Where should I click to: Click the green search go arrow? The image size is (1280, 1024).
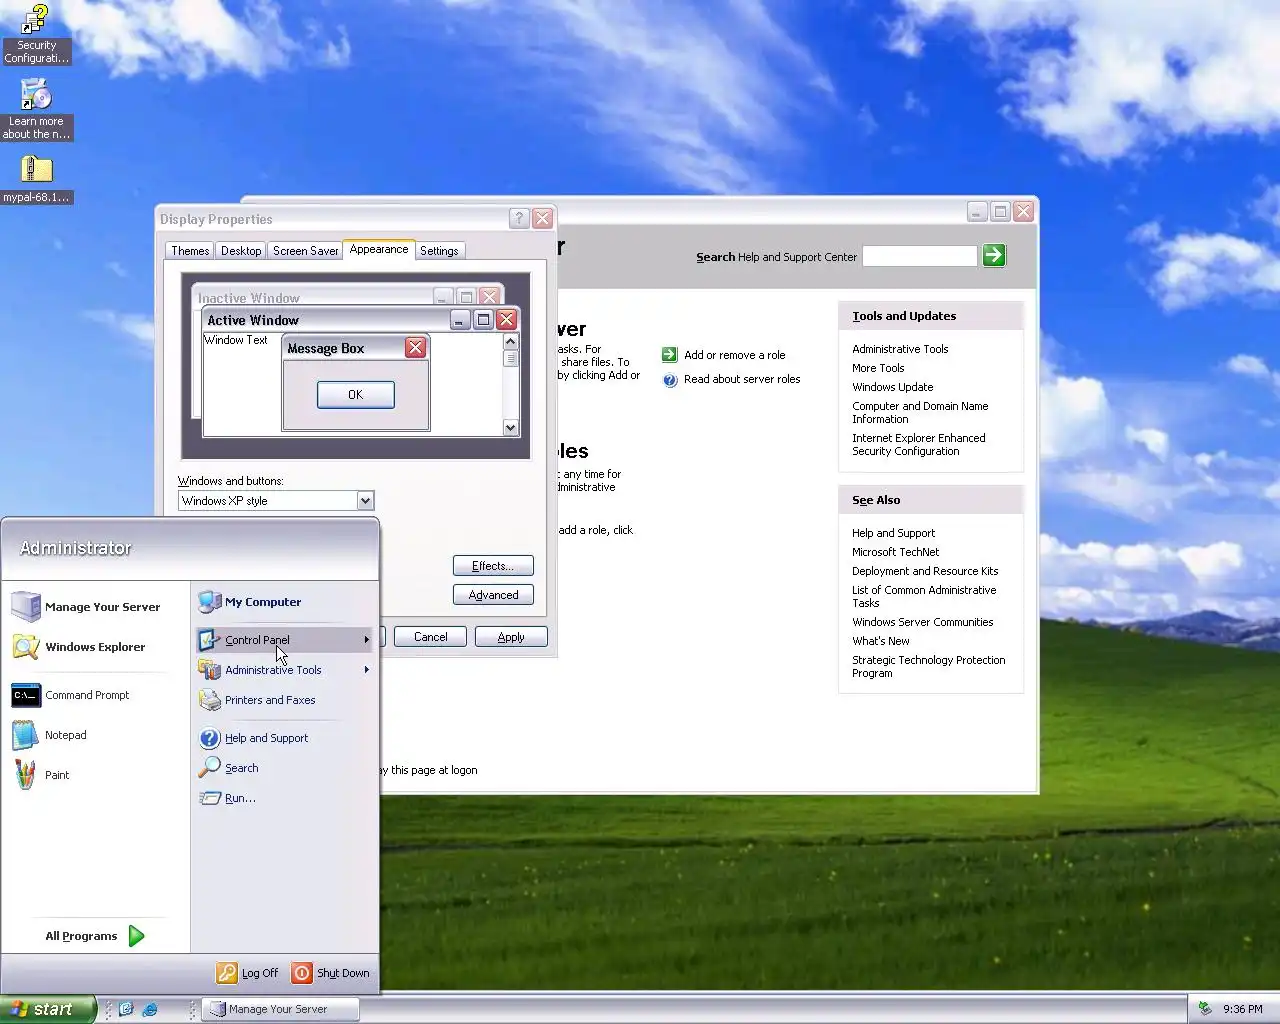coord(994,255)
